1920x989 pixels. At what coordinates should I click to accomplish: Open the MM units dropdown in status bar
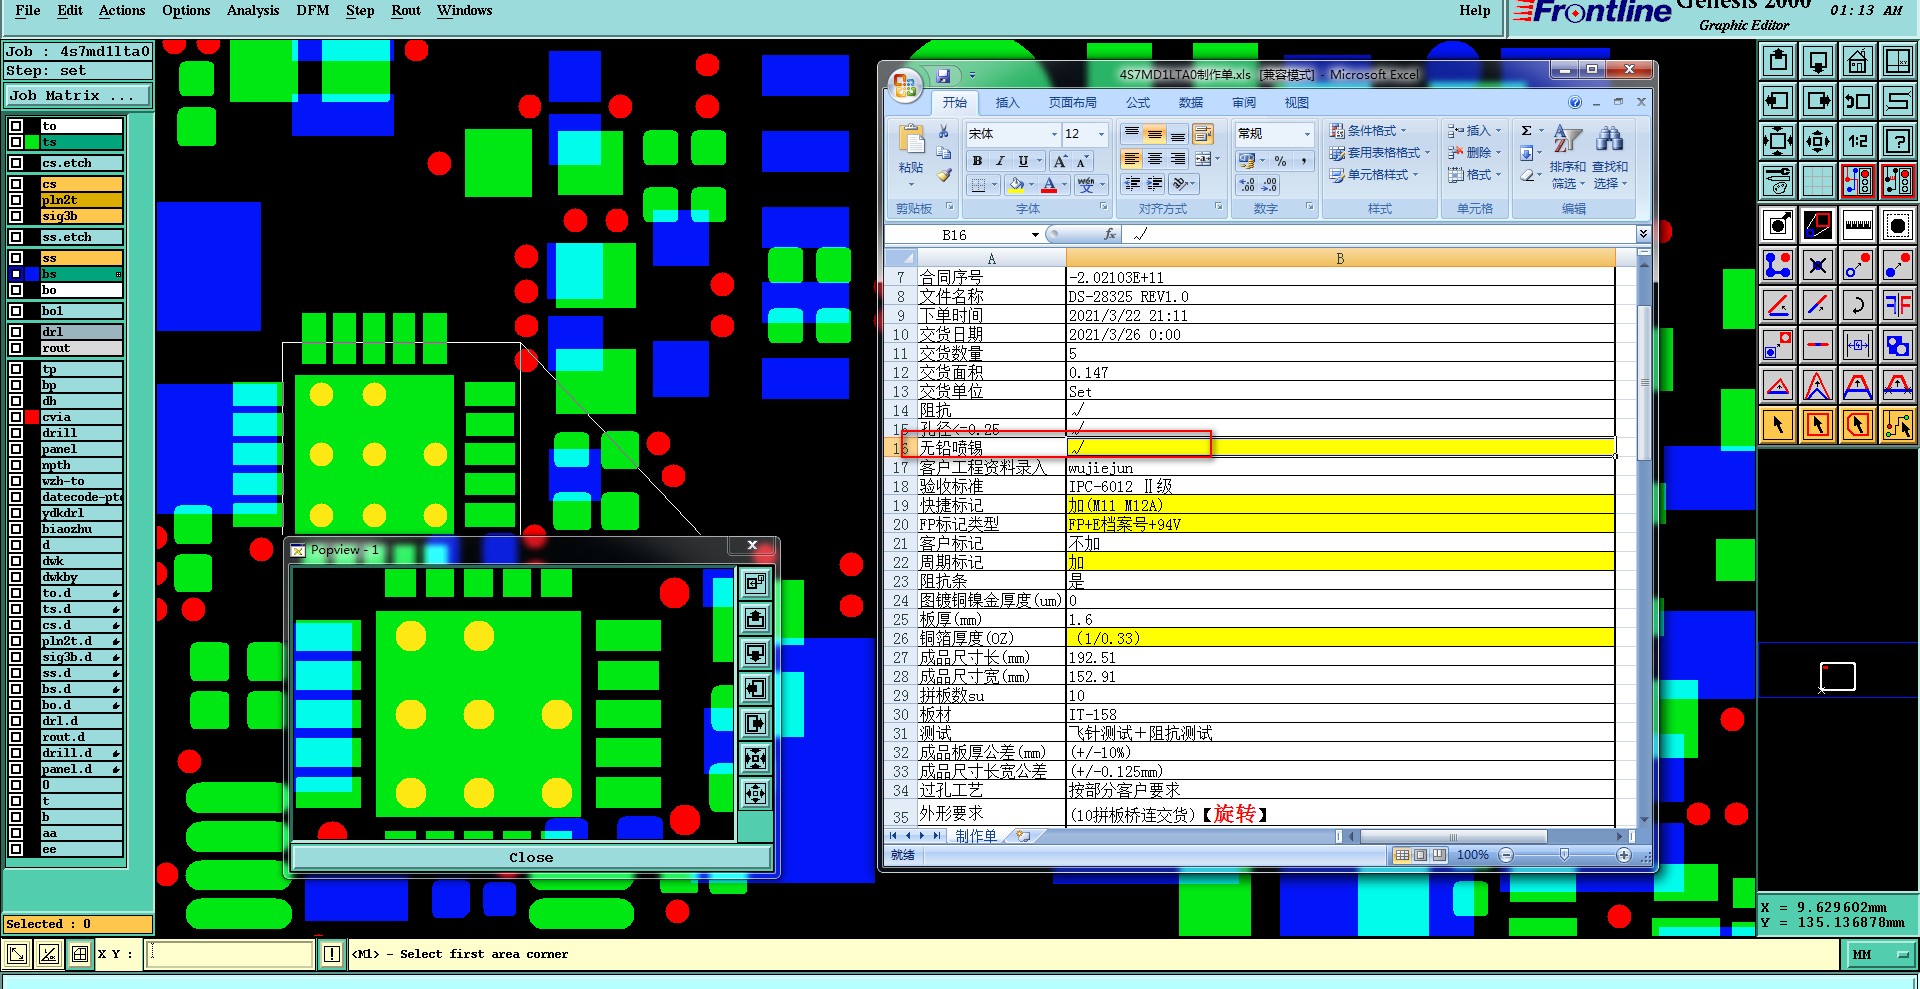(x=1879, y=955)
